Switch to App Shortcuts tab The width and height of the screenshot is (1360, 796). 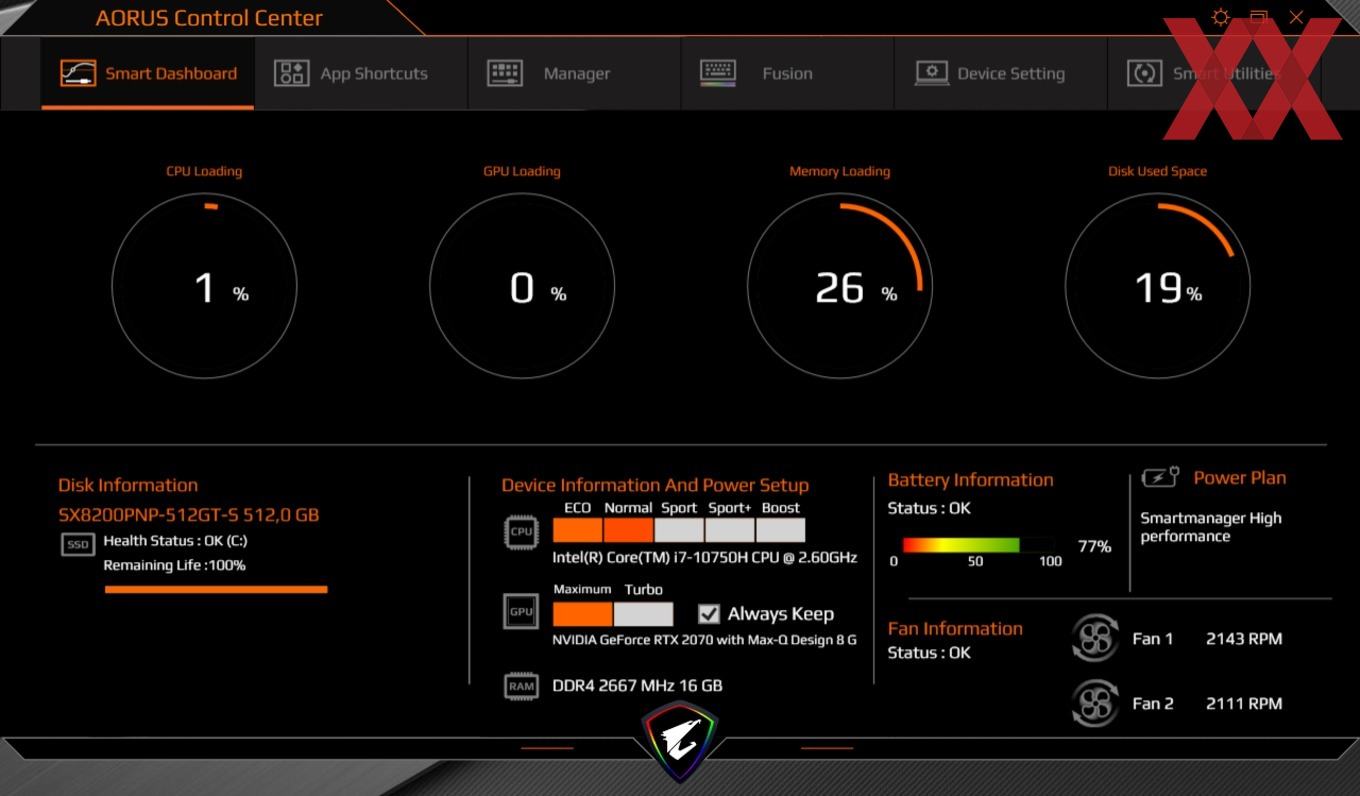[361, 73]
